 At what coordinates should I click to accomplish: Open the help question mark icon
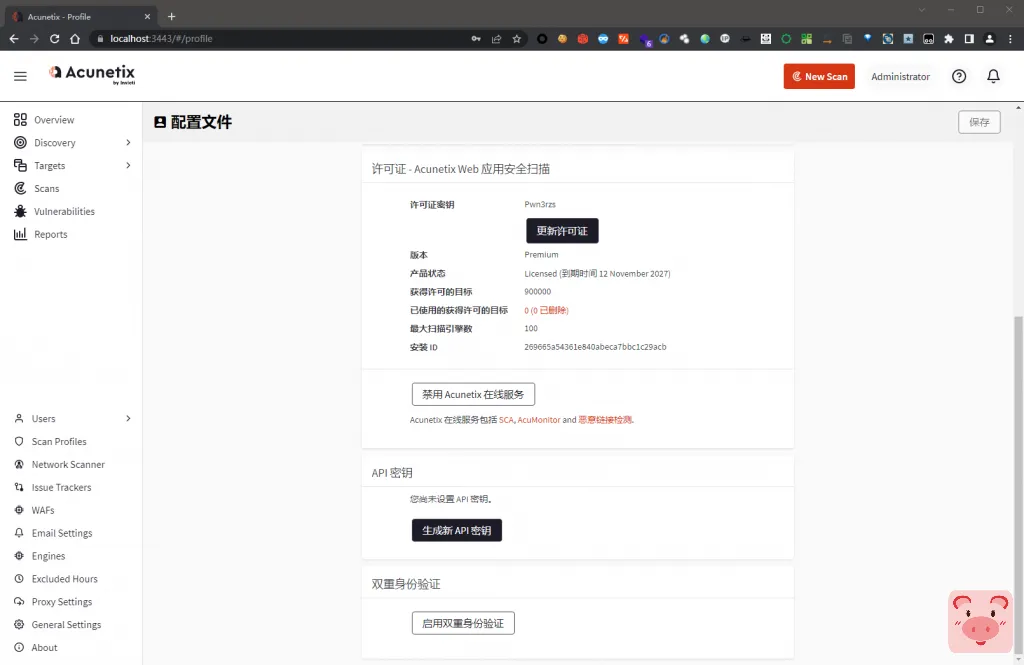click(959, 76)
